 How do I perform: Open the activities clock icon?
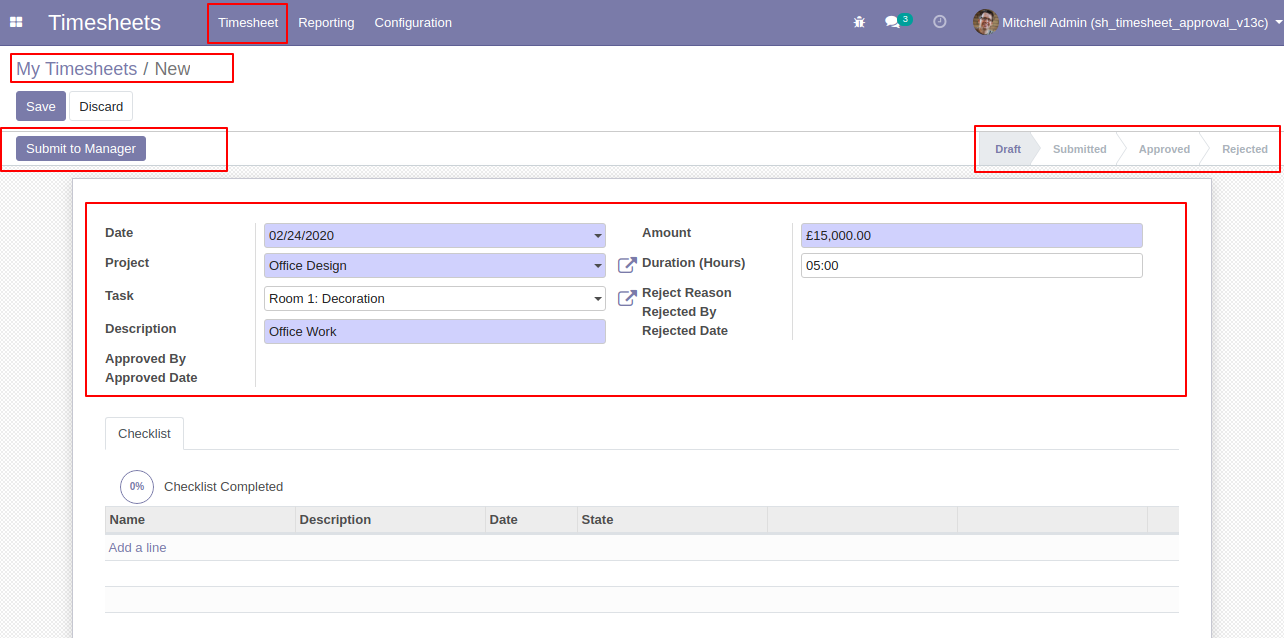939,22
